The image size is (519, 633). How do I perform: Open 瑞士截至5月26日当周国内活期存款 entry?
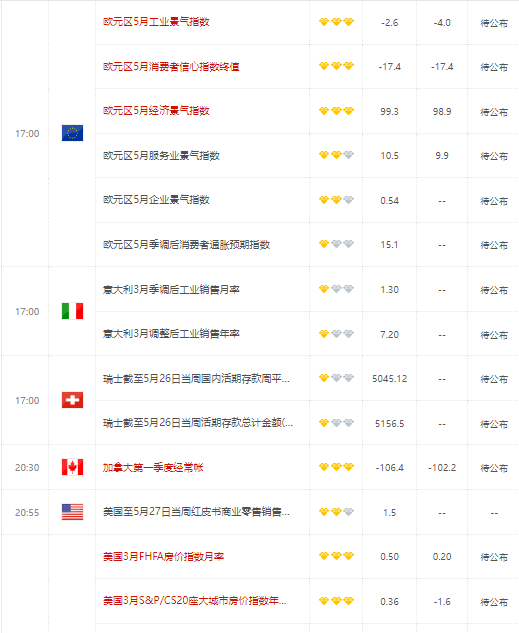click(196, 379)
